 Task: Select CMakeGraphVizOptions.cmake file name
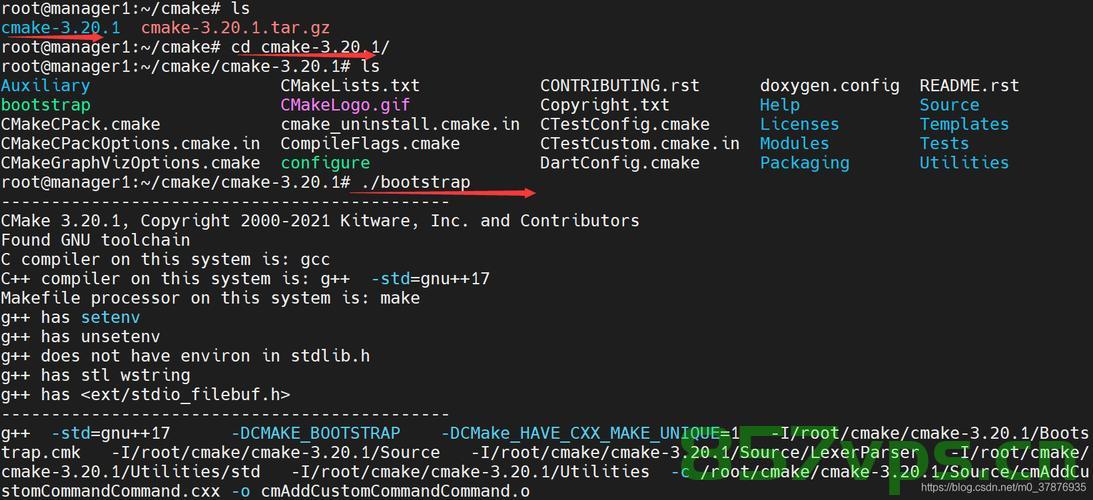click(x=130, y=162)
